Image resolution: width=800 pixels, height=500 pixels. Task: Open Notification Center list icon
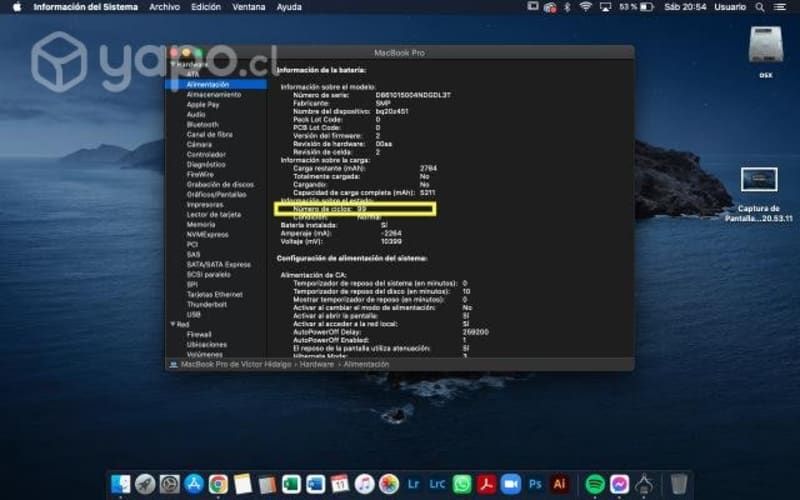click(x=780, y=7)
